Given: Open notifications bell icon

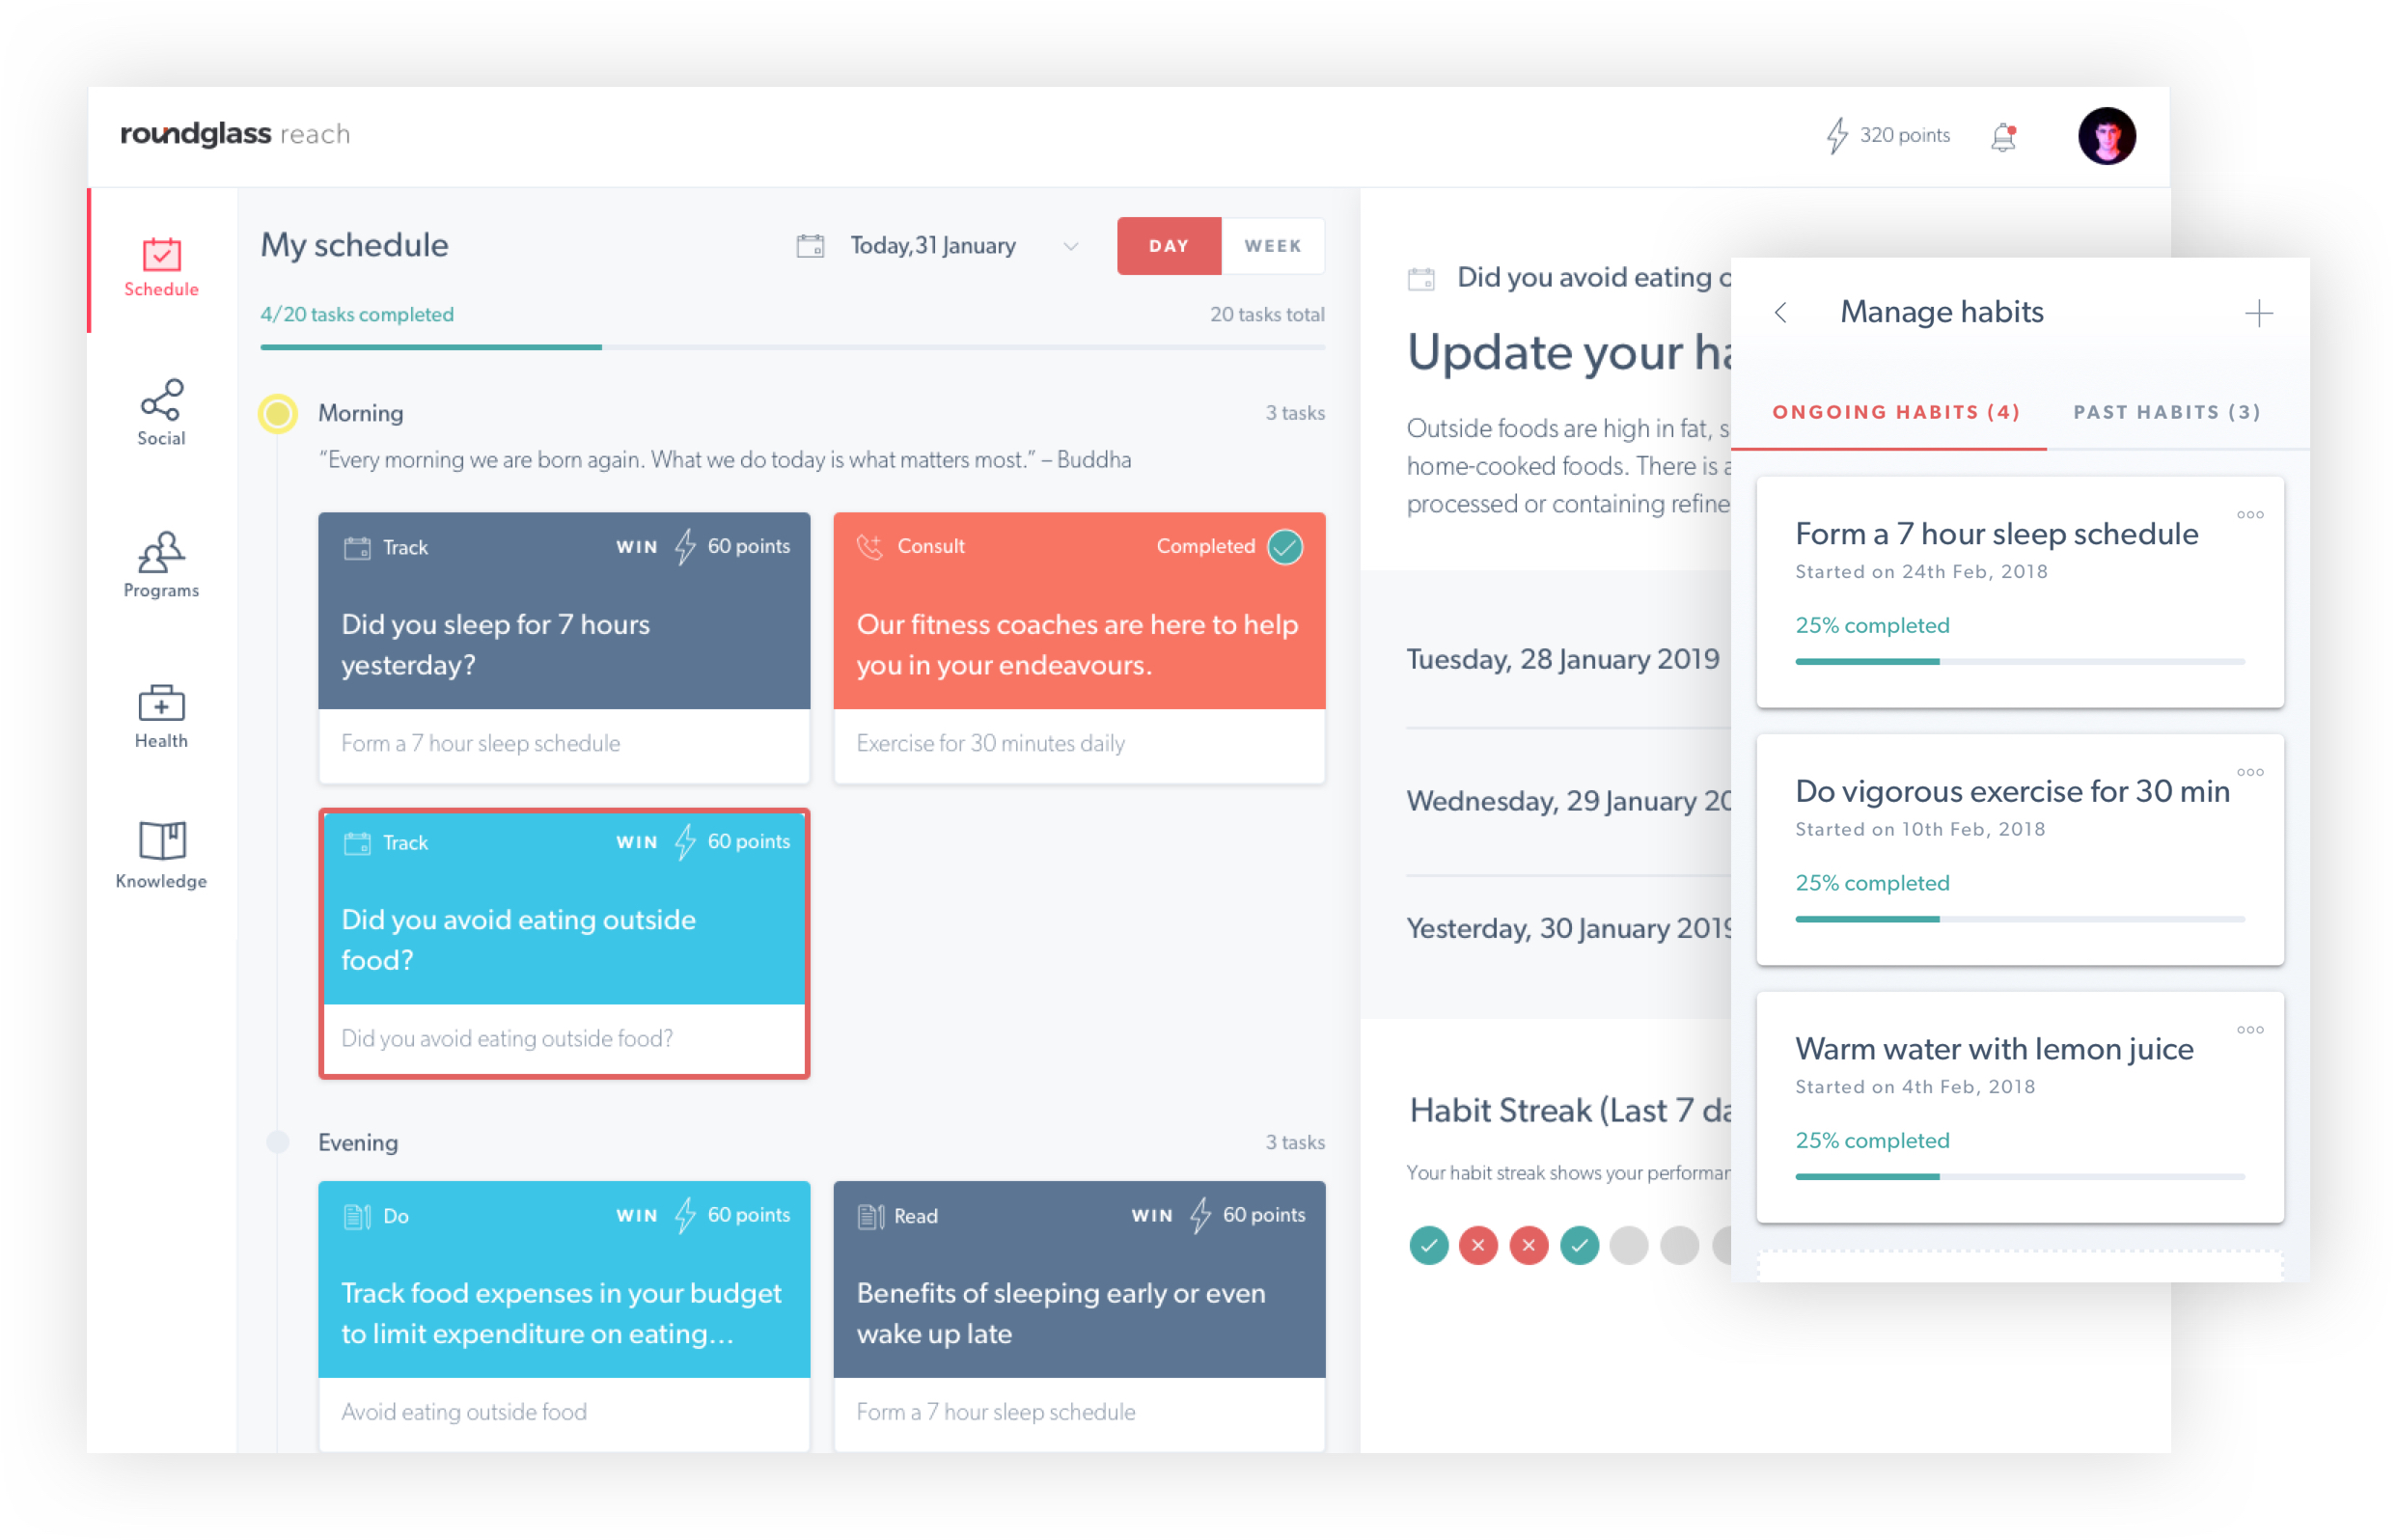Looking at the screenshot, I should pos(2004,136).
